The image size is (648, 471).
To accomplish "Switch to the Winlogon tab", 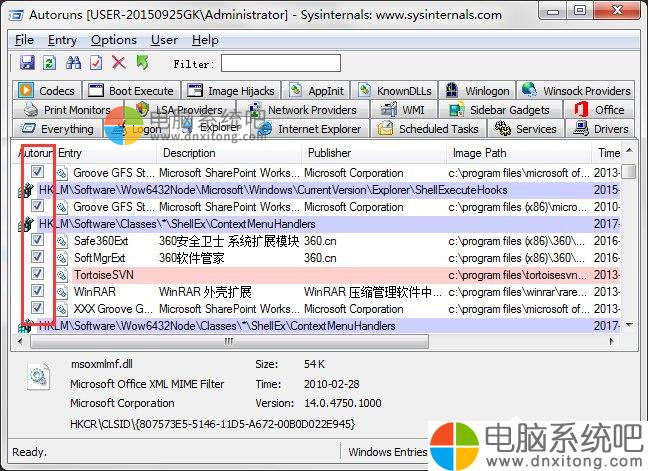I will (x=477, y=90).
